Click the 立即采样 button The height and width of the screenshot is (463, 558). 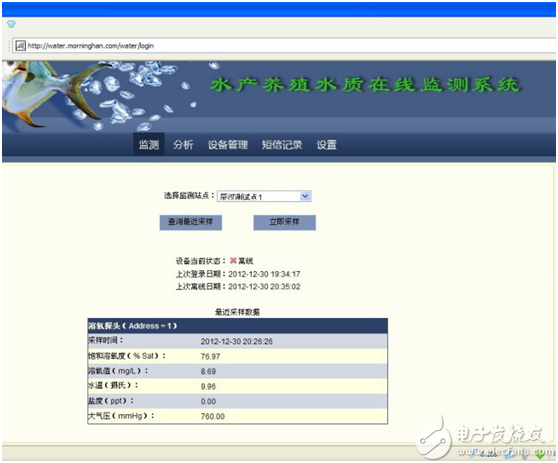(284, 222)
